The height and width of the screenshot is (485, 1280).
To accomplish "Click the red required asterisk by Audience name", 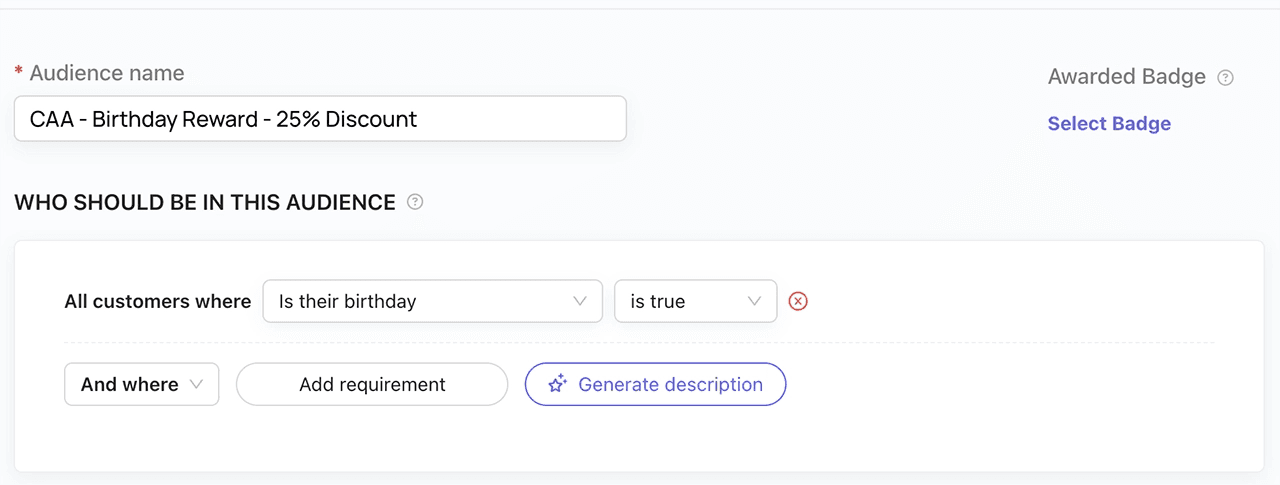I will pos(18,73).
